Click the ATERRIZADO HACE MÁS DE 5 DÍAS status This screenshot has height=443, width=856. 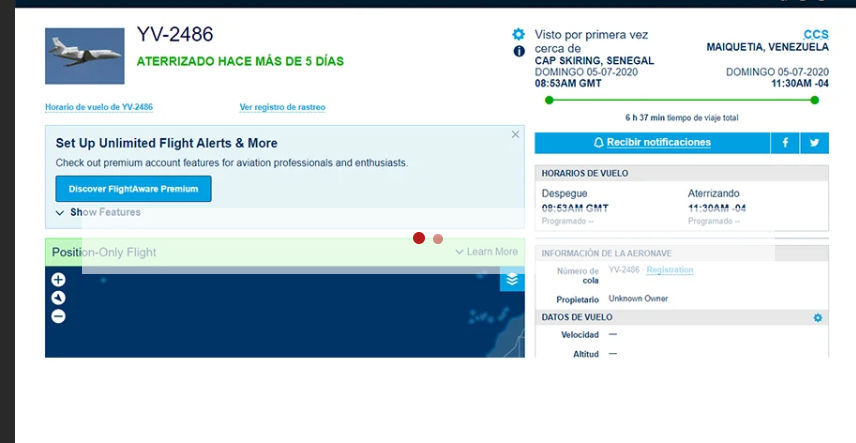[x=240, y=61]
